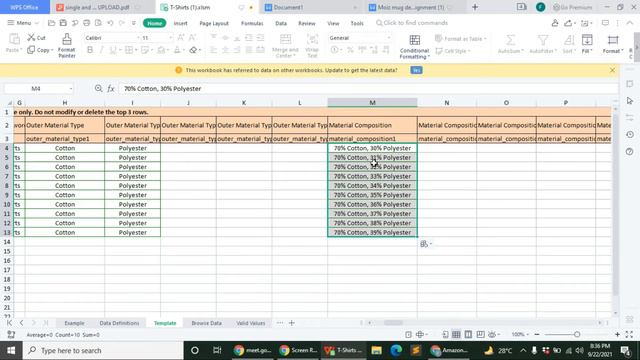Switch to the Browse Data sheet
Viewport: 640px width, 360px height.
[207, 323]
